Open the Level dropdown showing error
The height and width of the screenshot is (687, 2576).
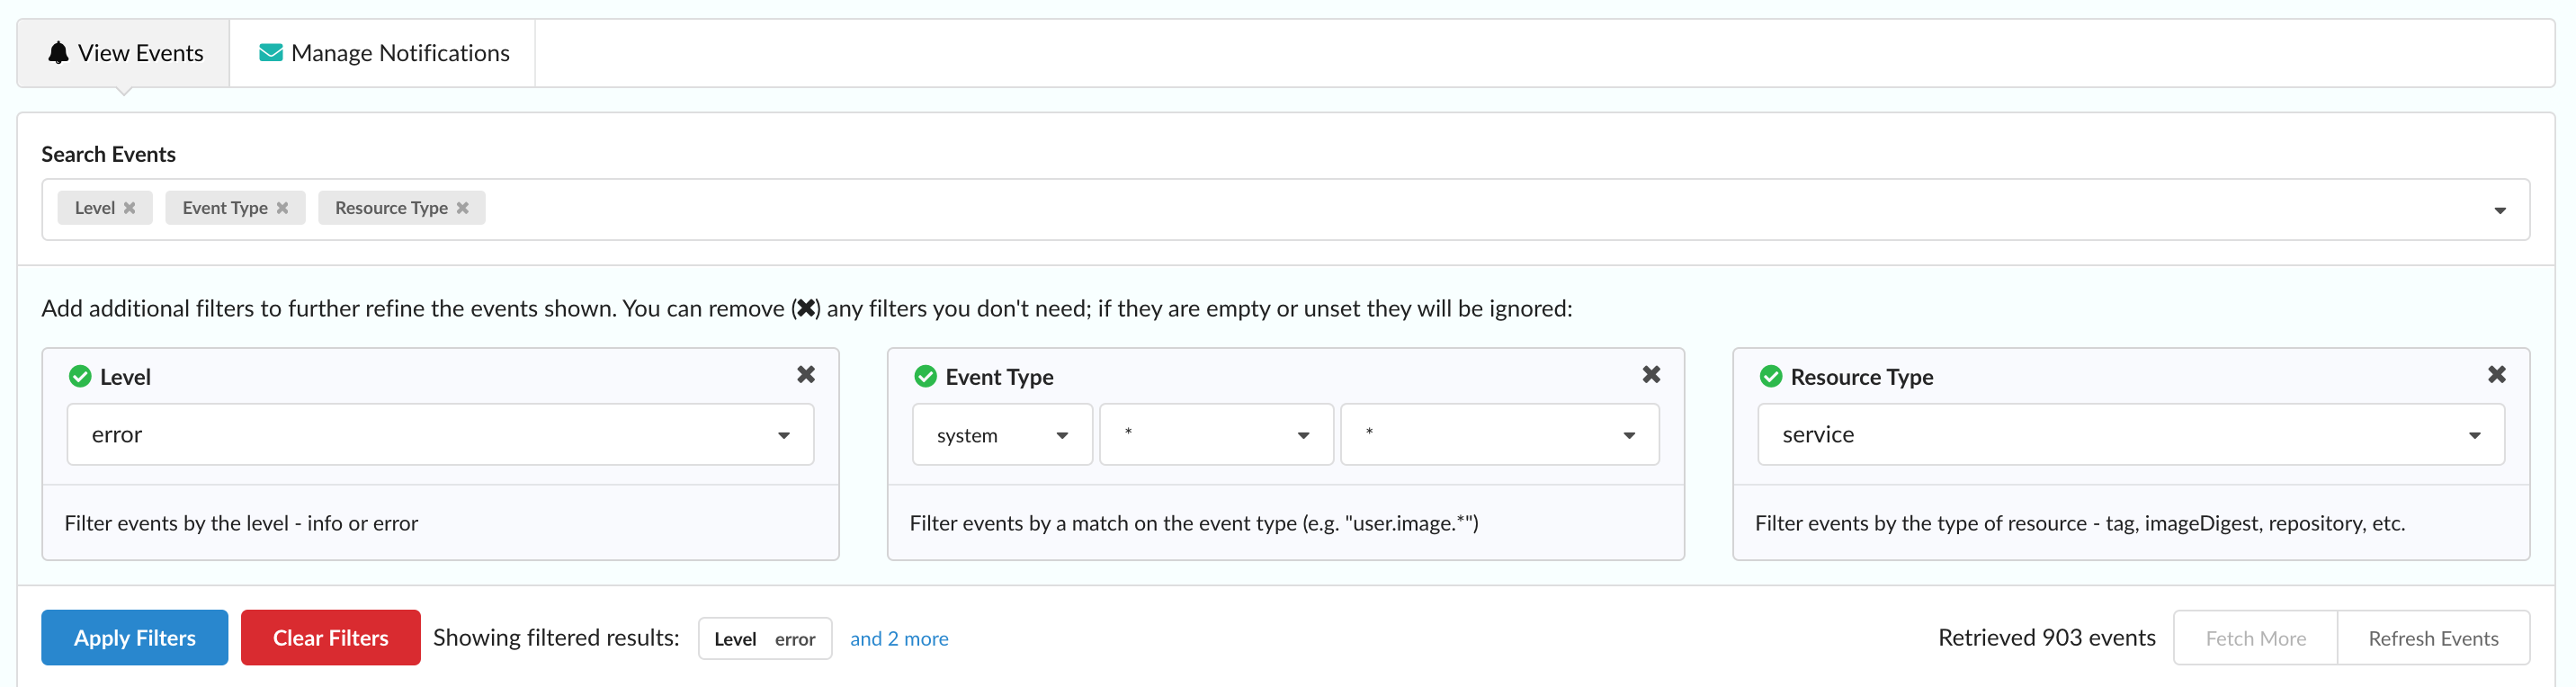coord(440,435)
